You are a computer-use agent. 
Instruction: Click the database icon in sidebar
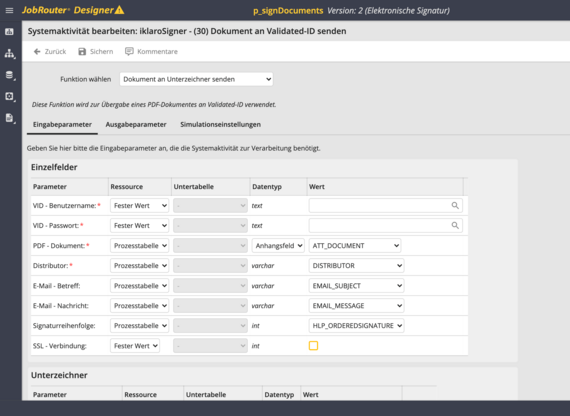9,75
